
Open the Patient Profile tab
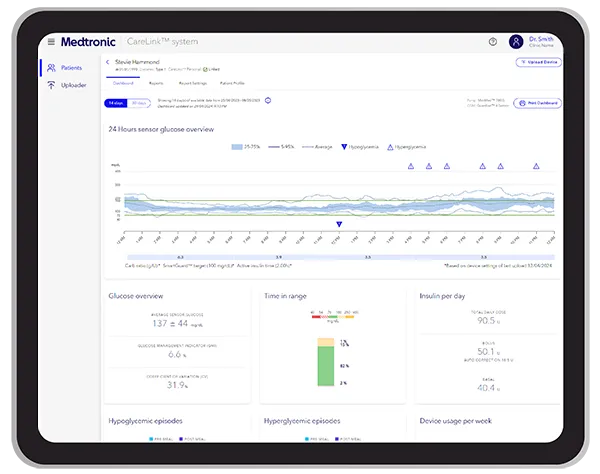[232, 83]
